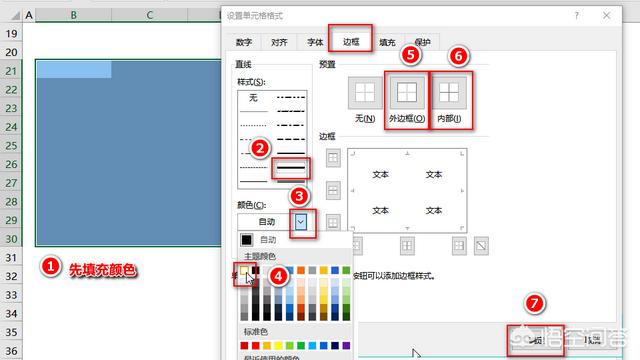Select row 30 header
The width and height of the screenshot is (640, 360).
11,239
